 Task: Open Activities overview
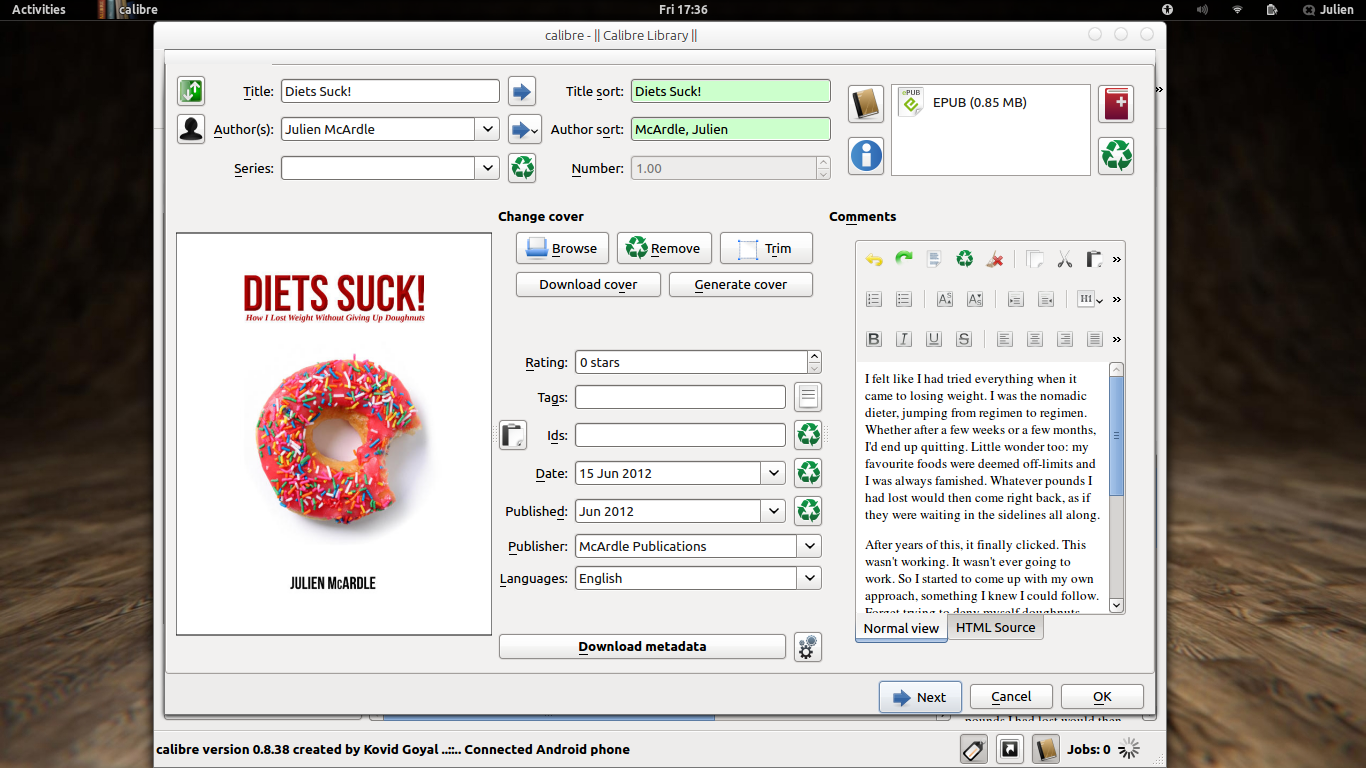tap(39, 9)
